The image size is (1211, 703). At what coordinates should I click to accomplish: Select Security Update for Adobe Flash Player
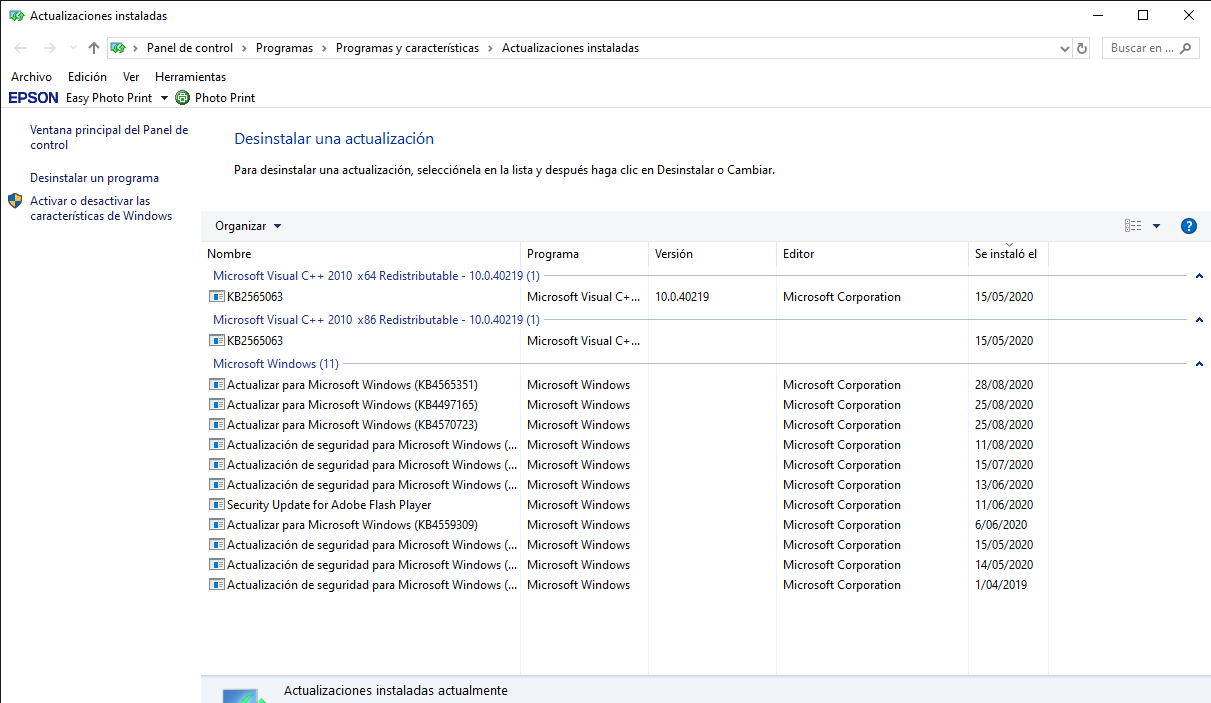(627, 505)
